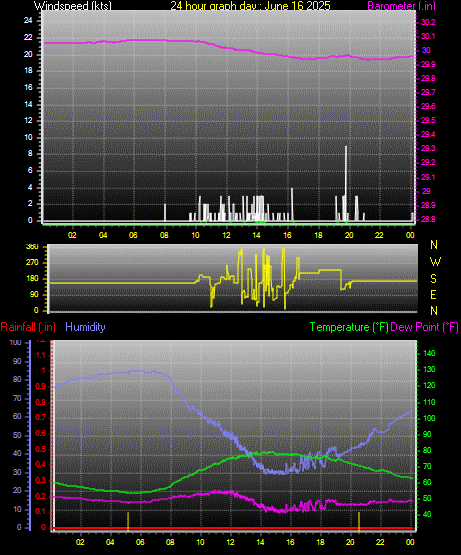Click the wind spike near hour 08

[x=165, y=212]
